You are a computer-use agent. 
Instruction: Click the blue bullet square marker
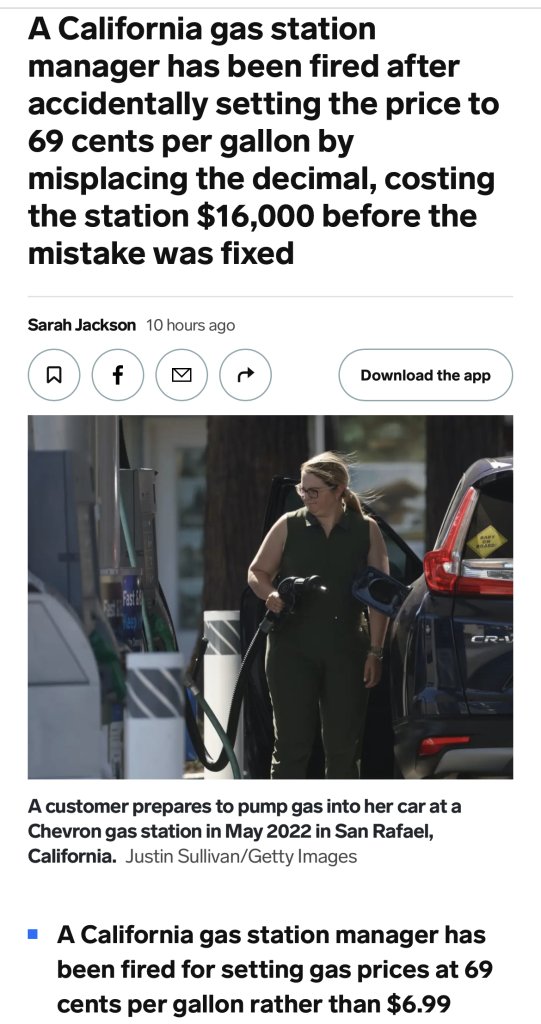[33, 934]
